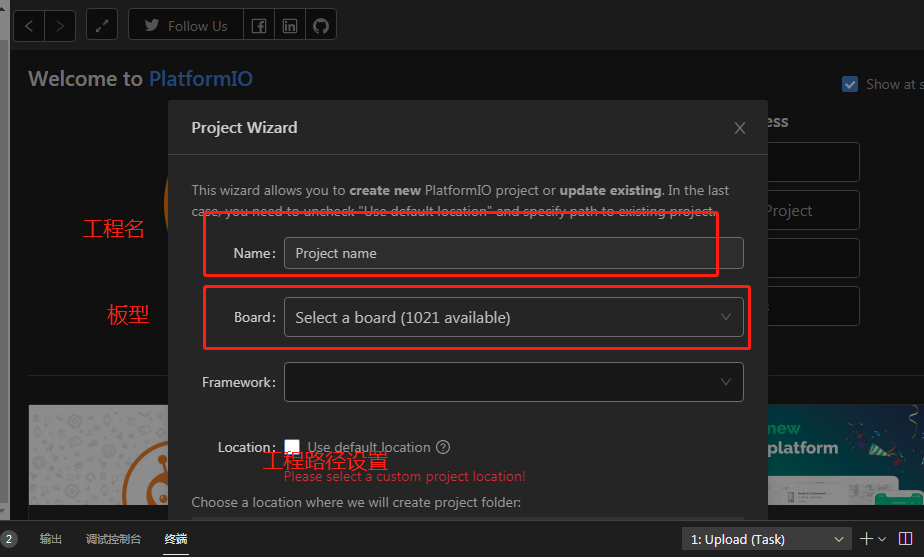Click the Project name input field
Image resolution: width=924 pixels, height=557 pixels.
[x=513, y=253]
